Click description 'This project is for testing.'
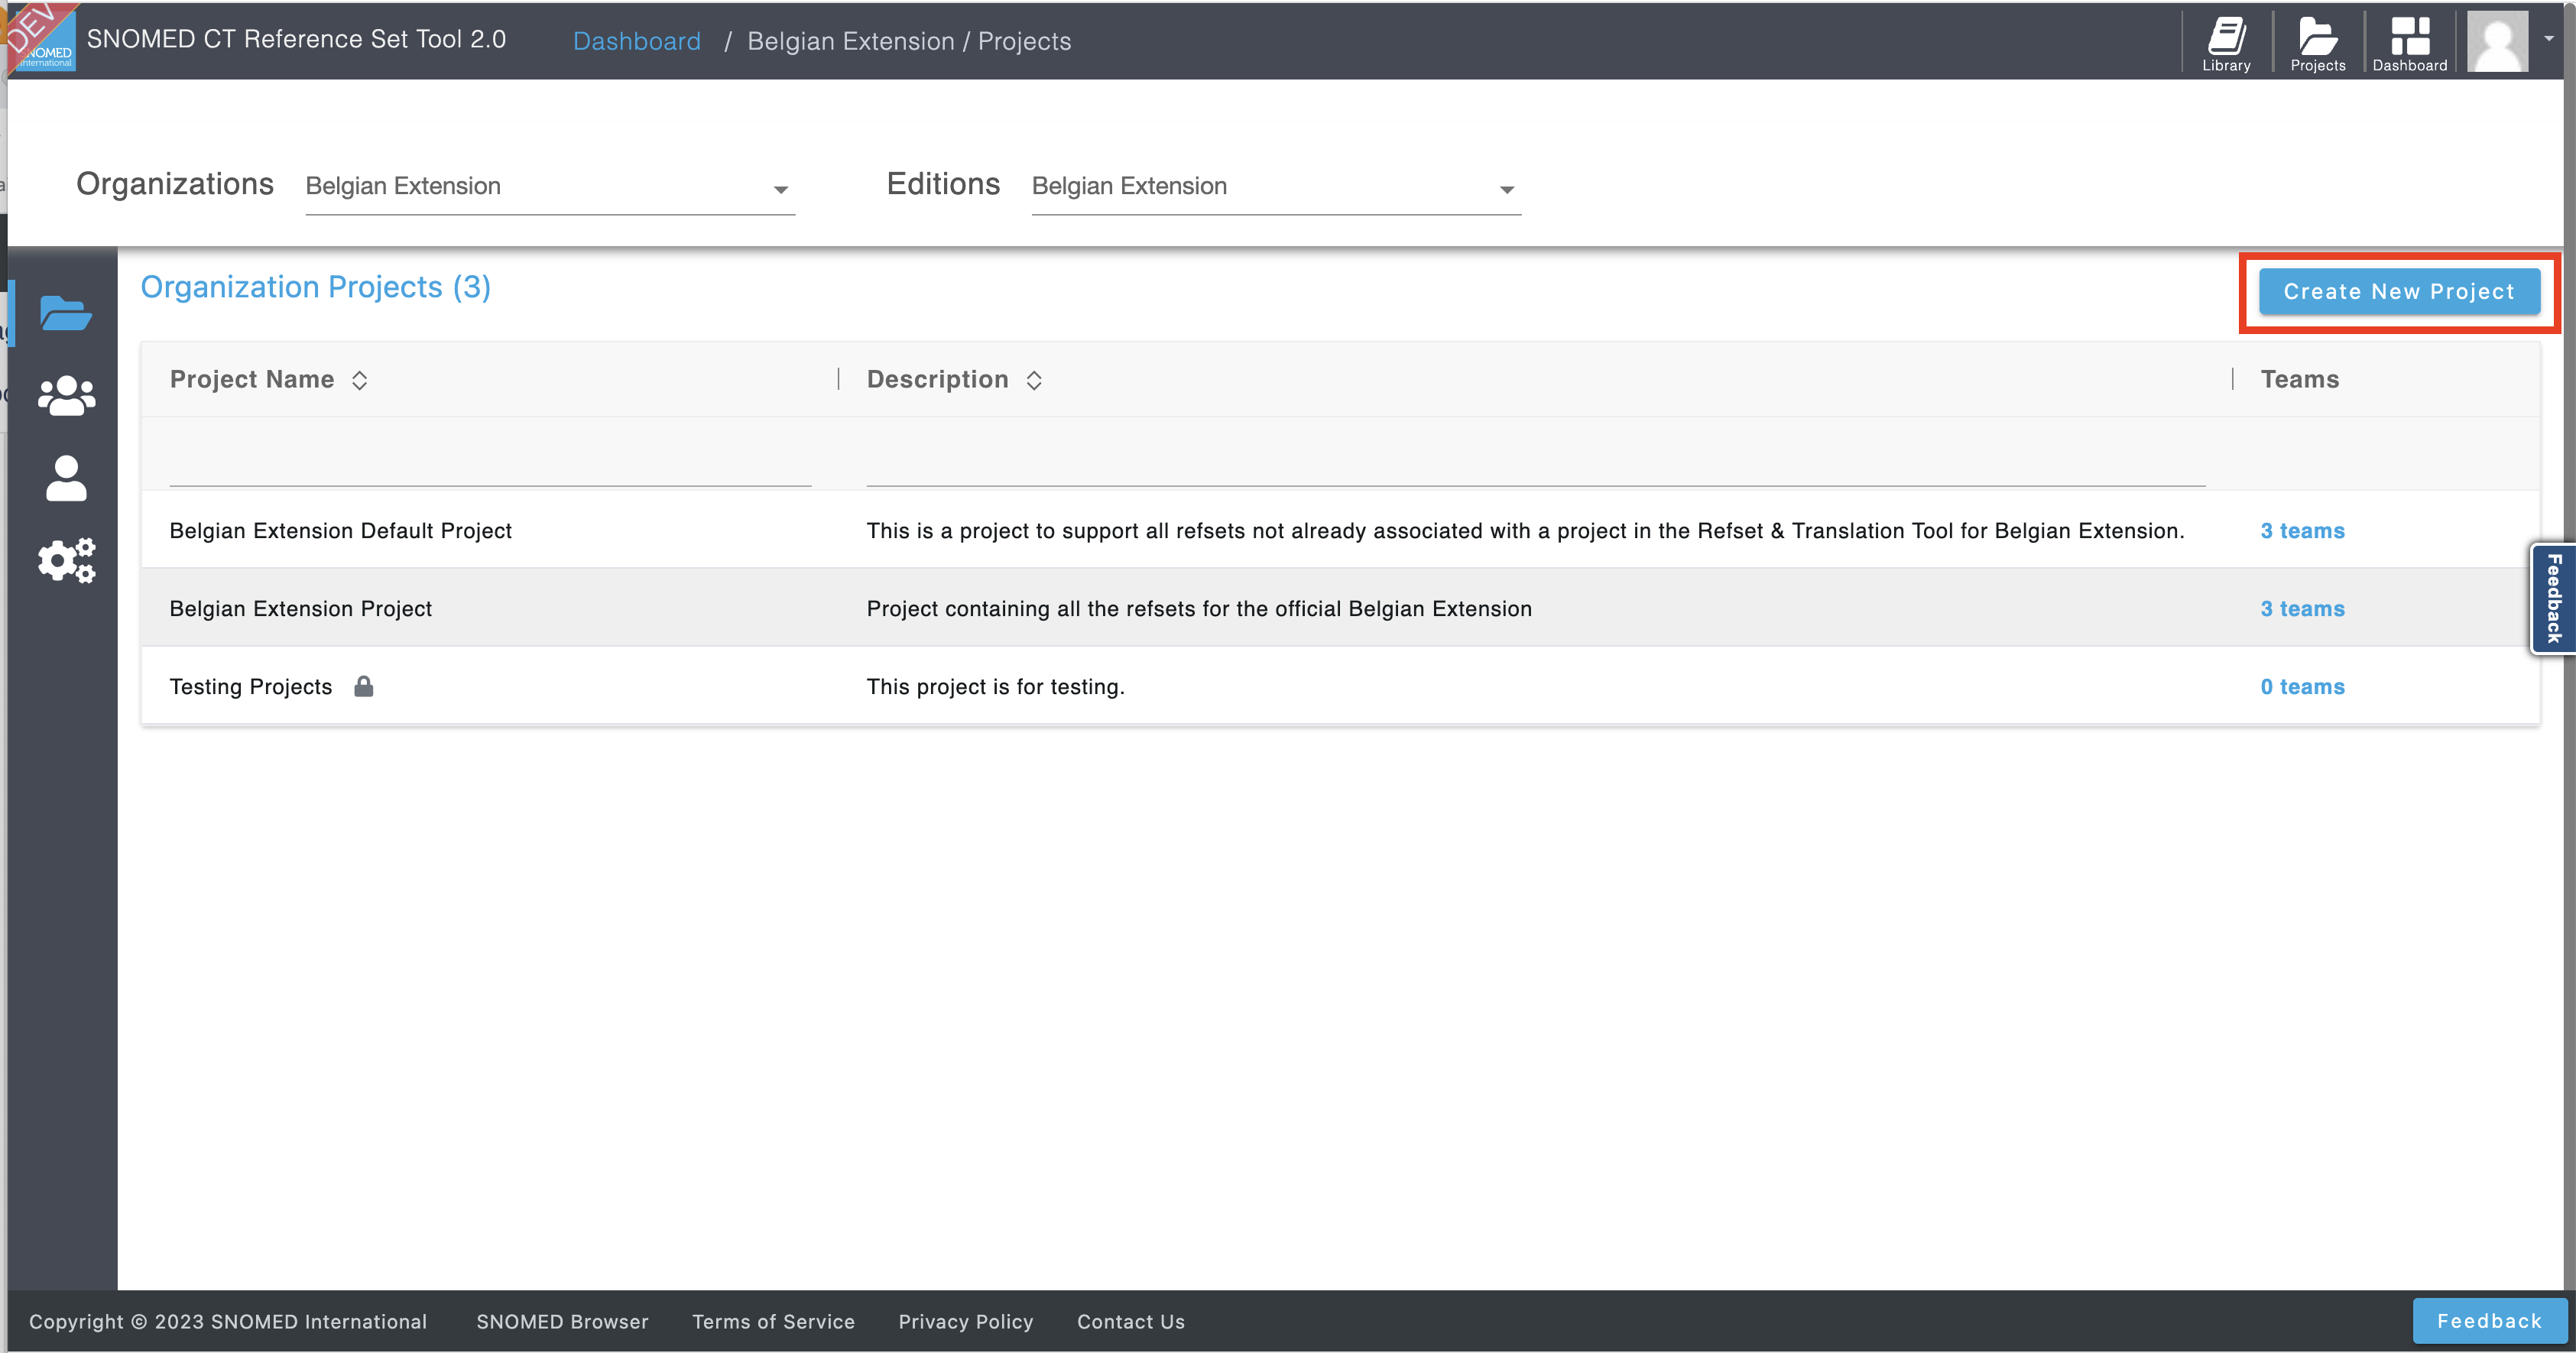 996,687
